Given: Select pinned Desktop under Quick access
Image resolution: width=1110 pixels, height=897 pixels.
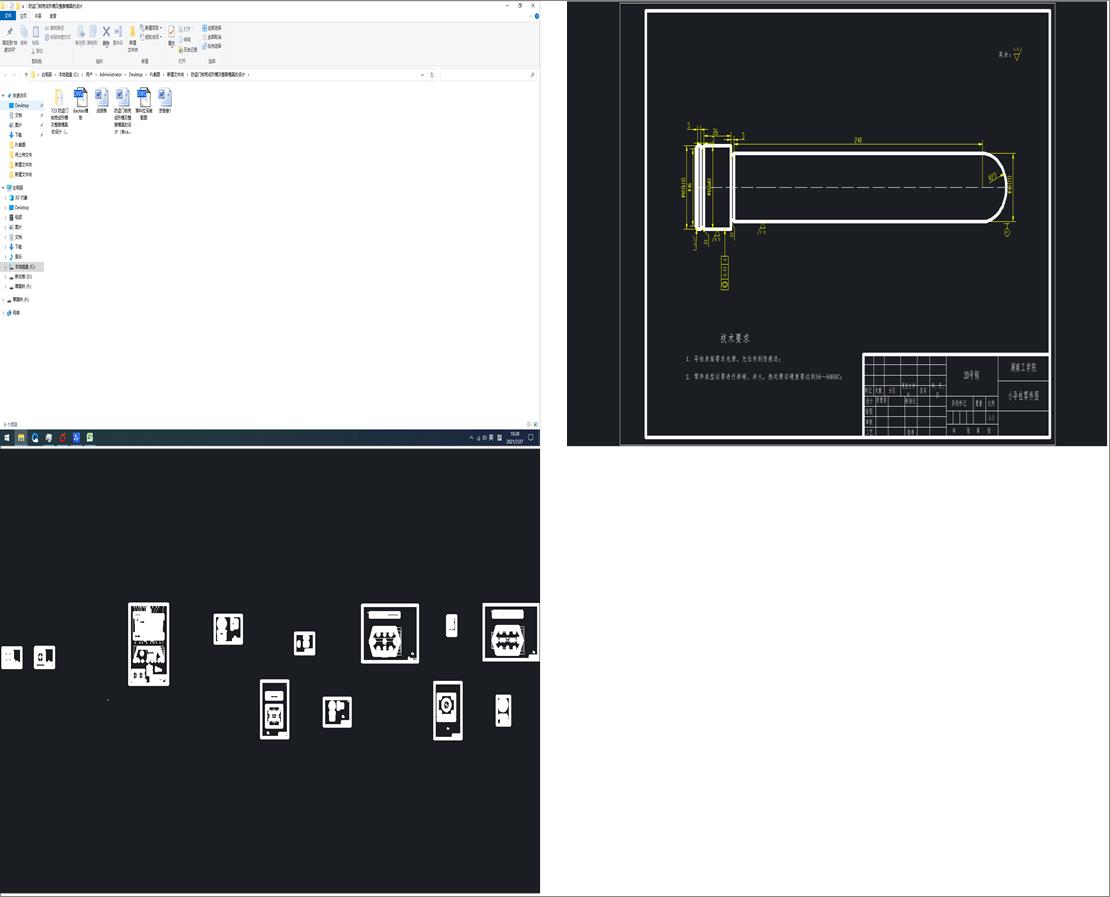Looking at the screenshot, I should (x=22, y=105).
